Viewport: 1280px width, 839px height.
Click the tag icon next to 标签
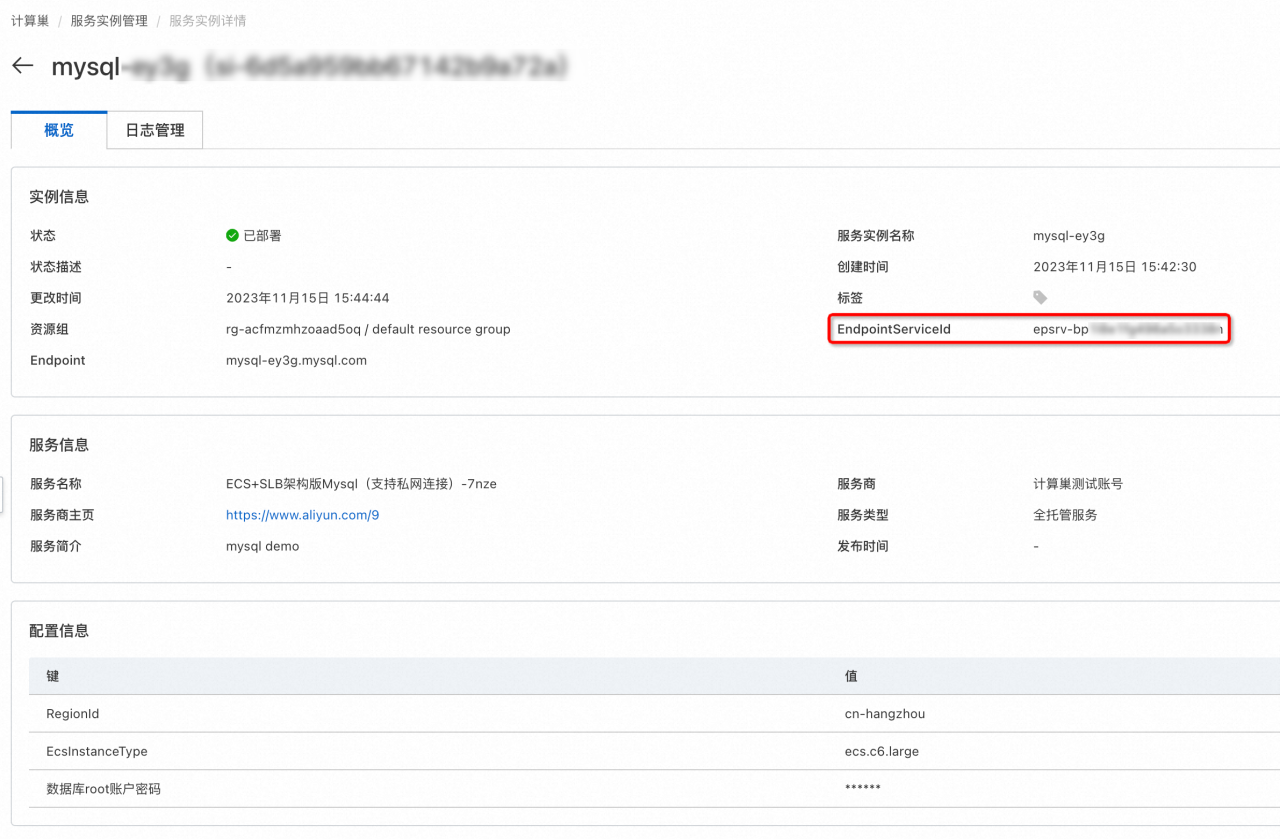(1040, 298)
